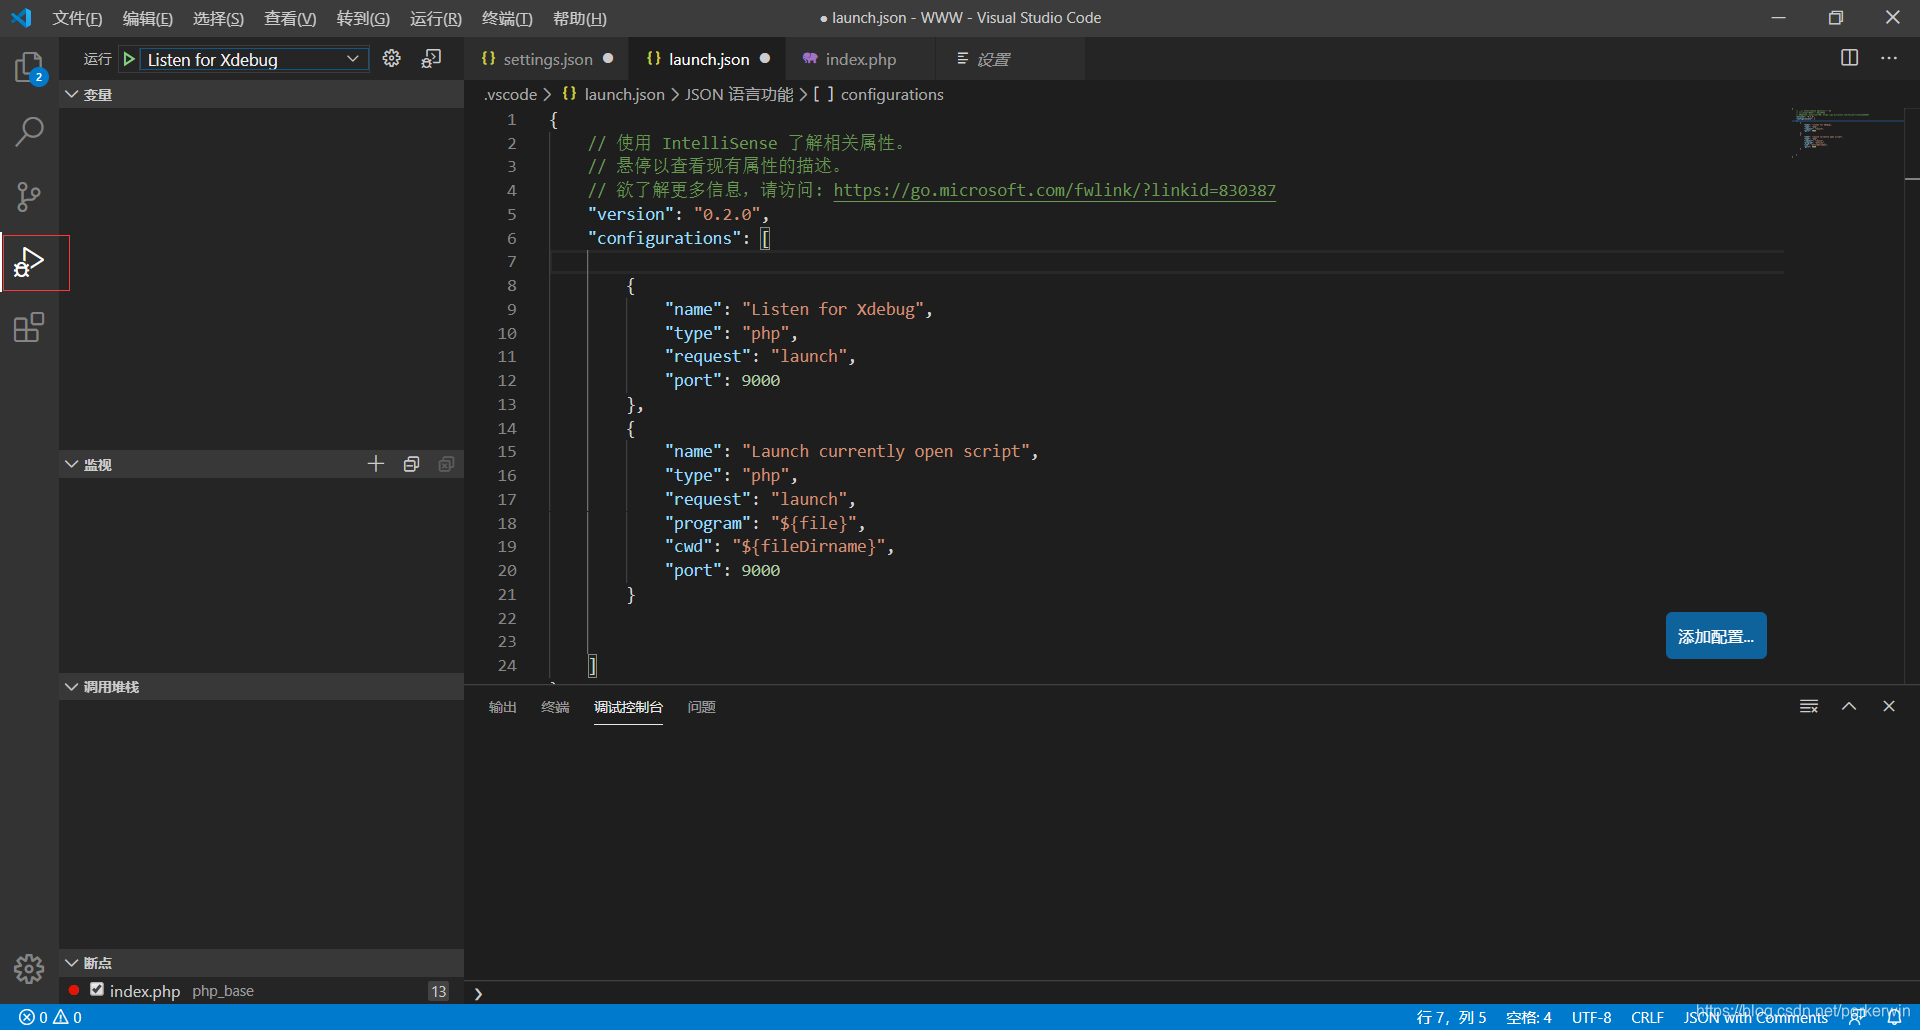Switch to 调试控制台 debug console tab
This screenshot has width=1920, height=1030.
pos(628,707)
